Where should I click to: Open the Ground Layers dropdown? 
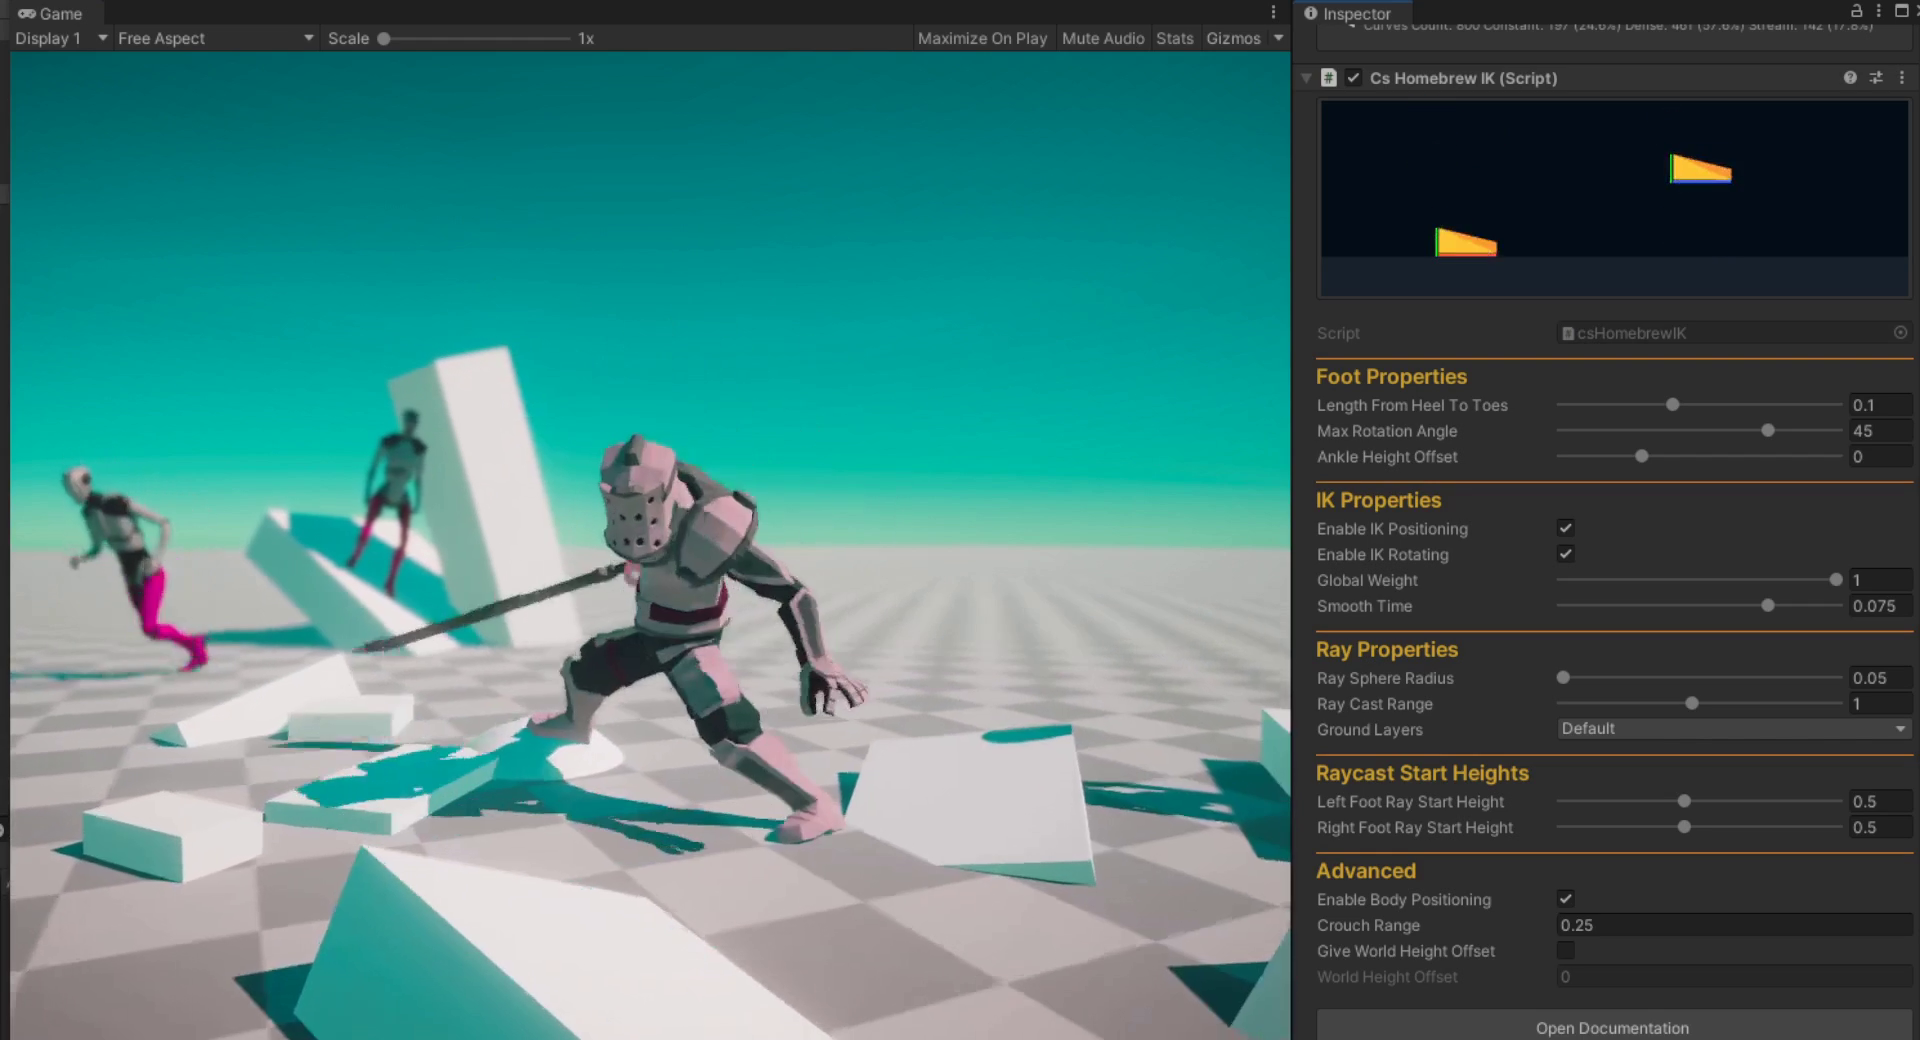[1734, 729]
